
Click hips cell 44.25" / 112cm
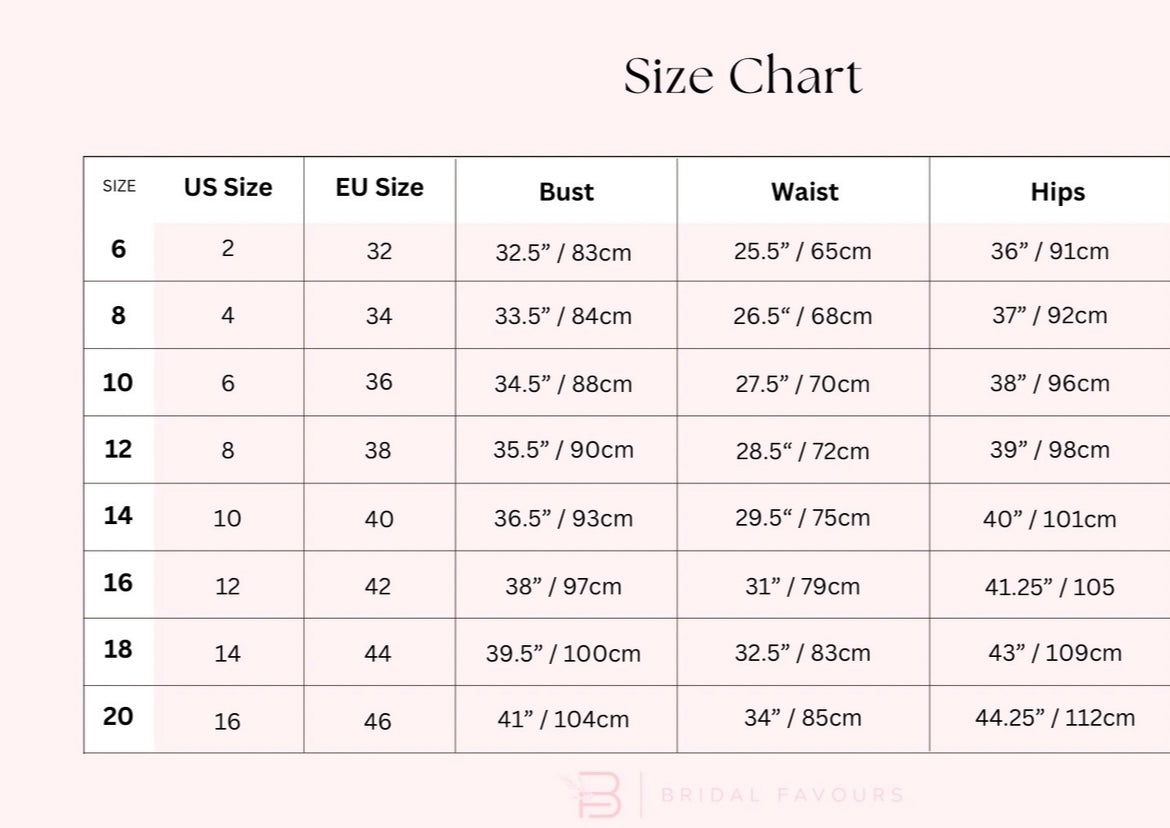[x=1055, y=717]
